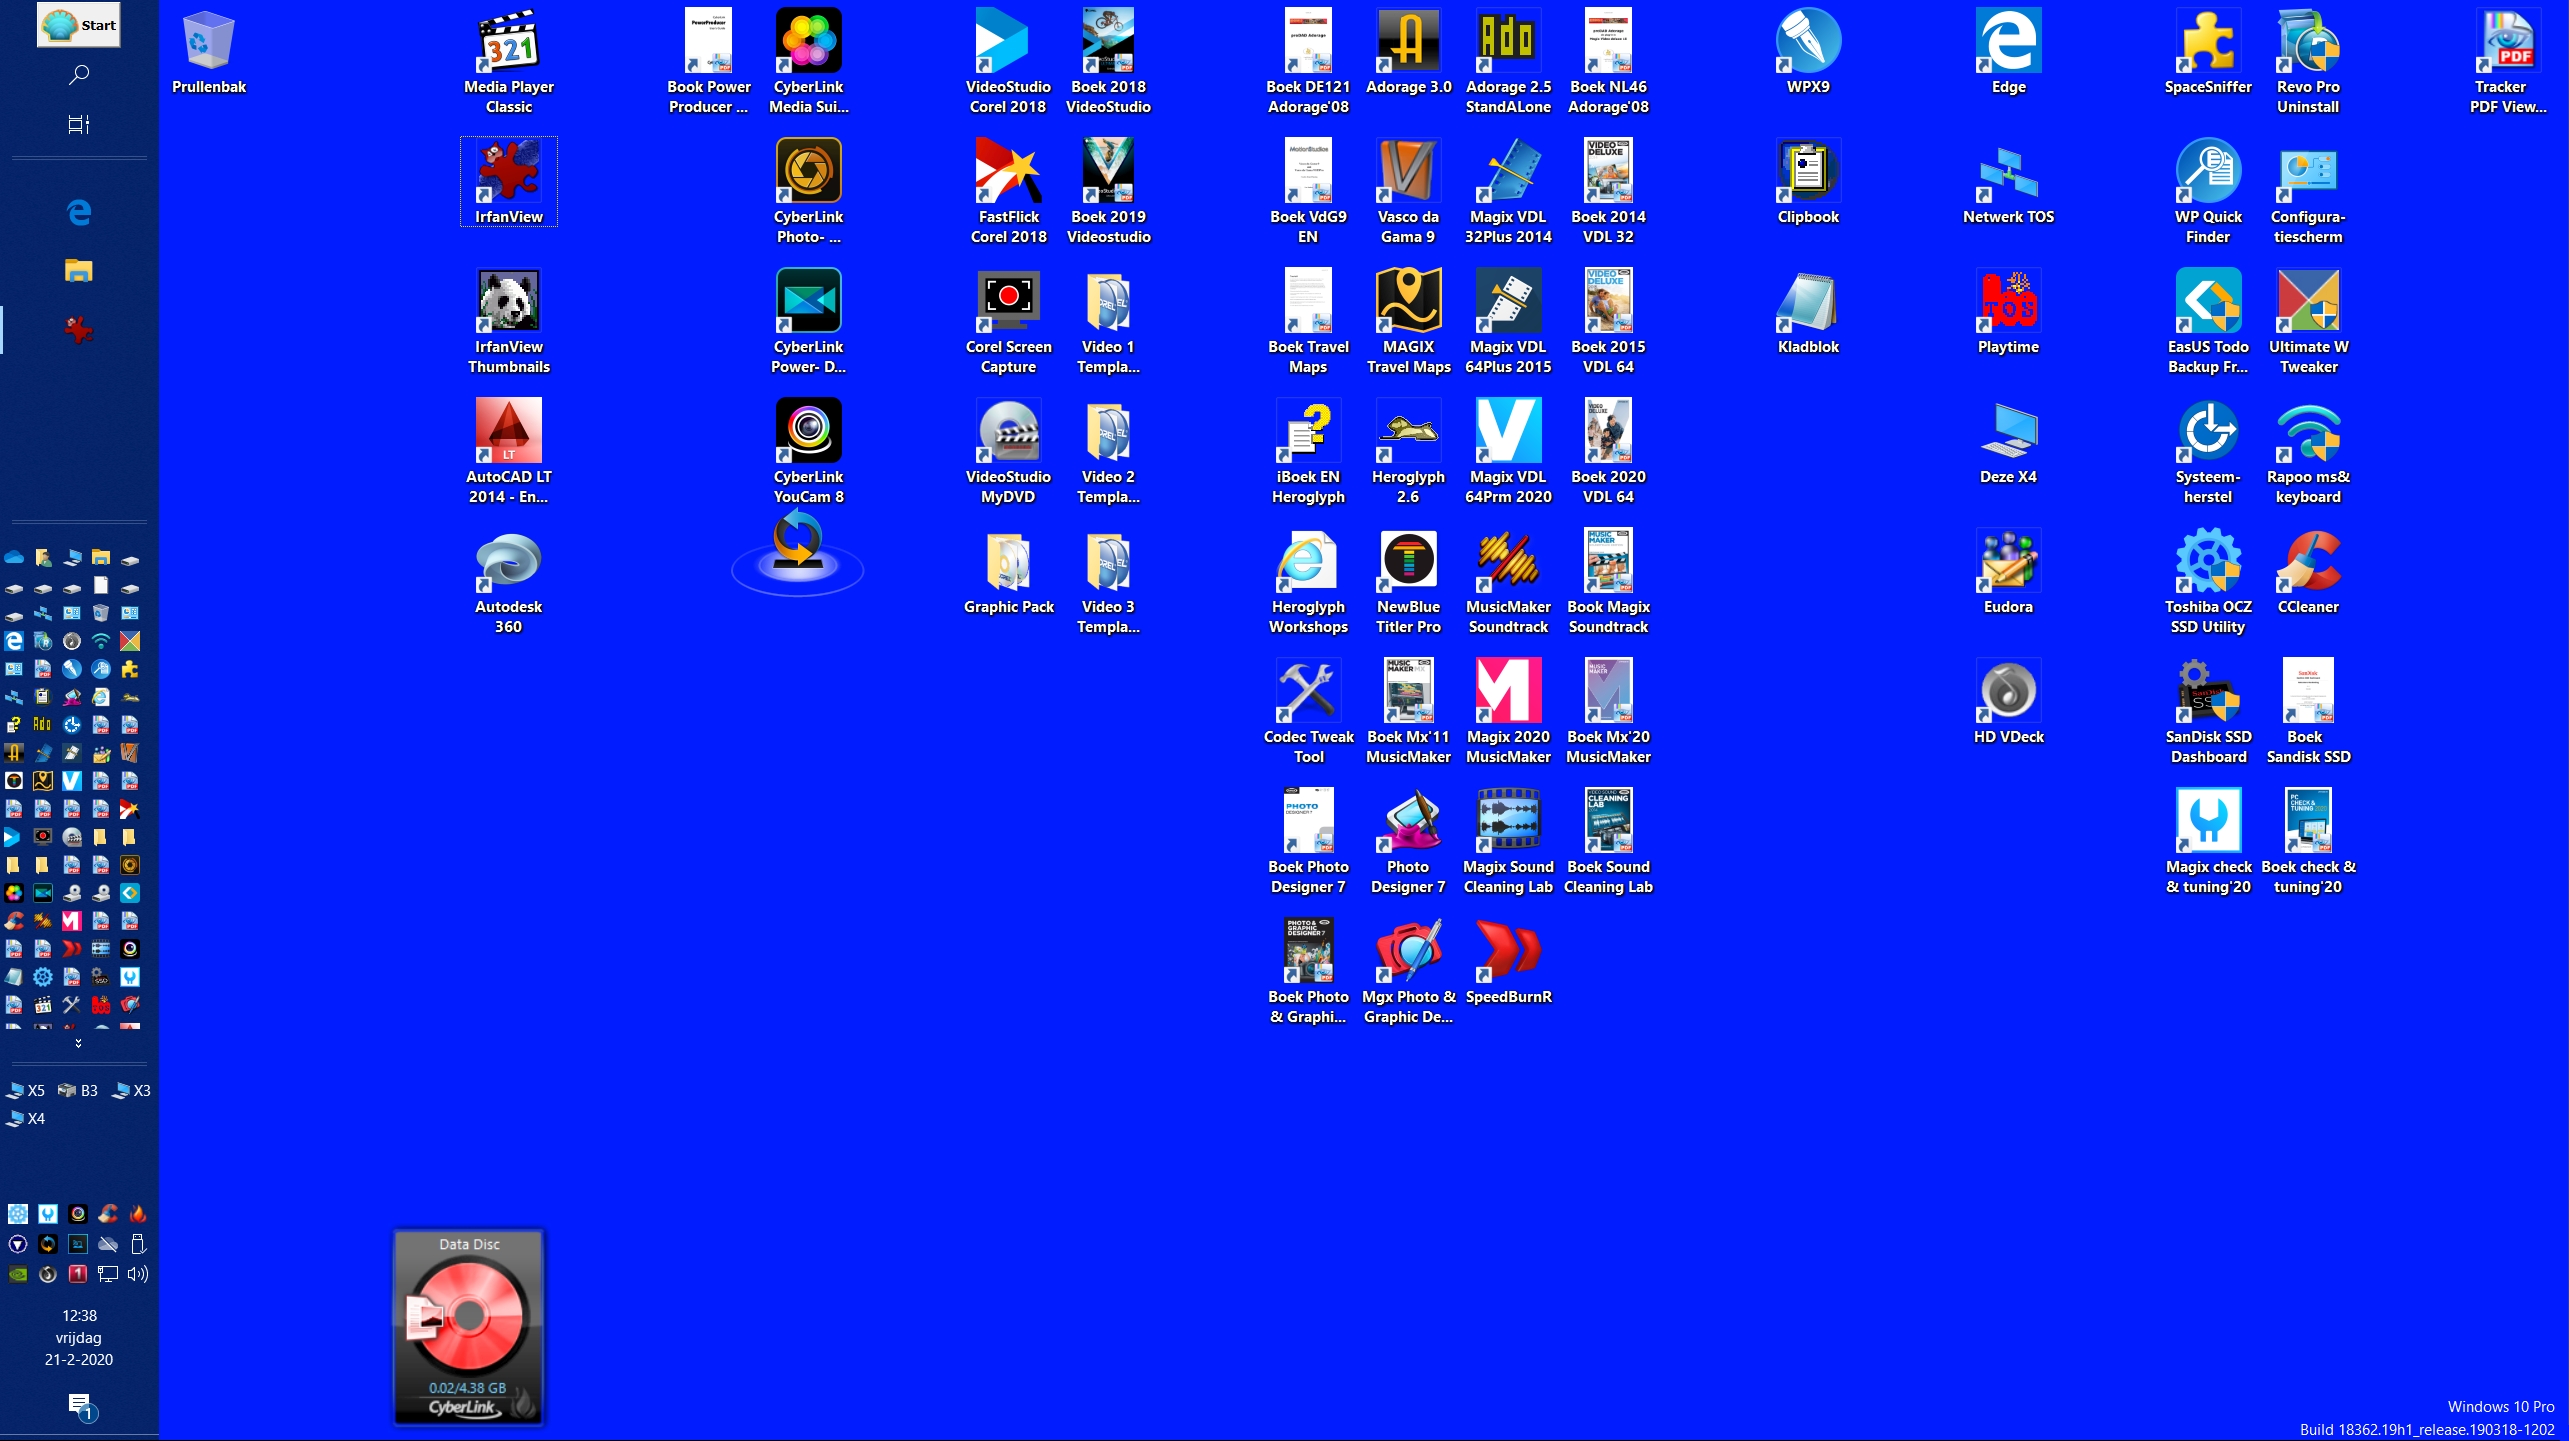The width and height of the screenshot is (2569, 1441).
Task: Launch CyberLink YouCam 8
Action: coord(808,453)
